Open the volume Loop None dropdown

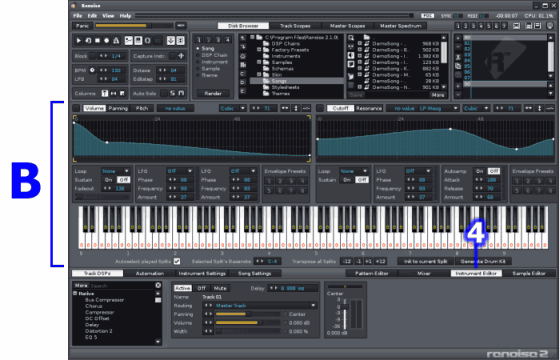click(115, 171)
